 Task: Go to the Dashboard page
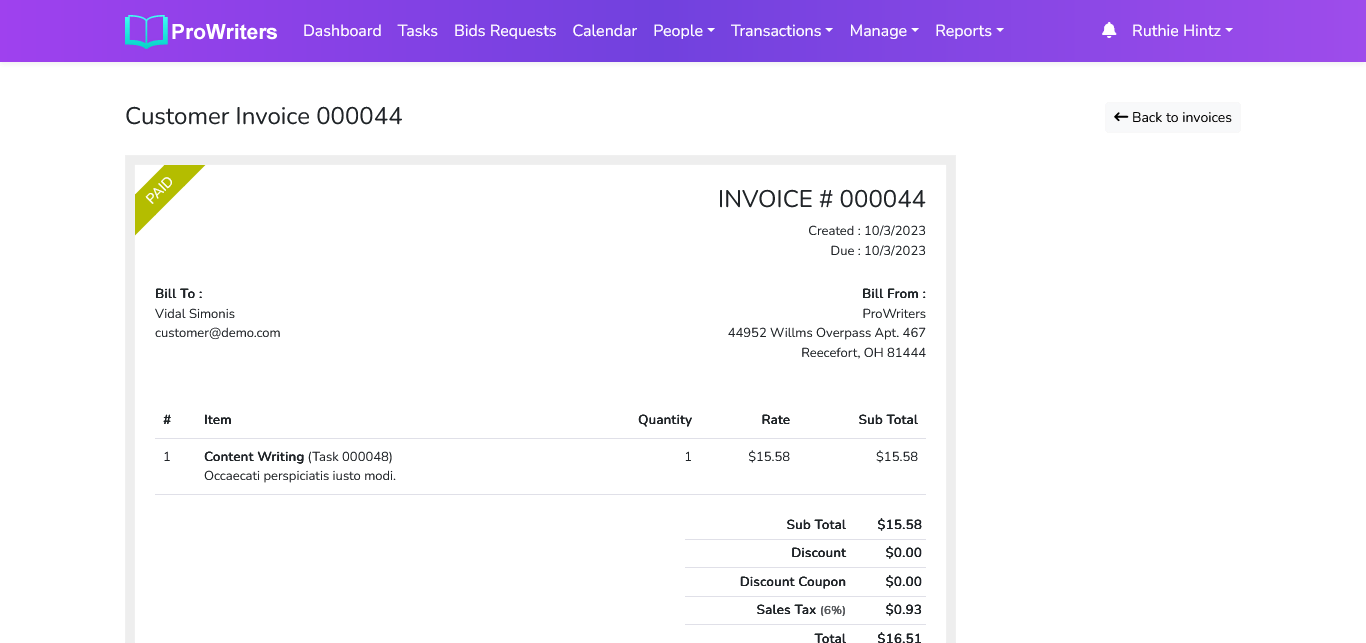point(342,31)
